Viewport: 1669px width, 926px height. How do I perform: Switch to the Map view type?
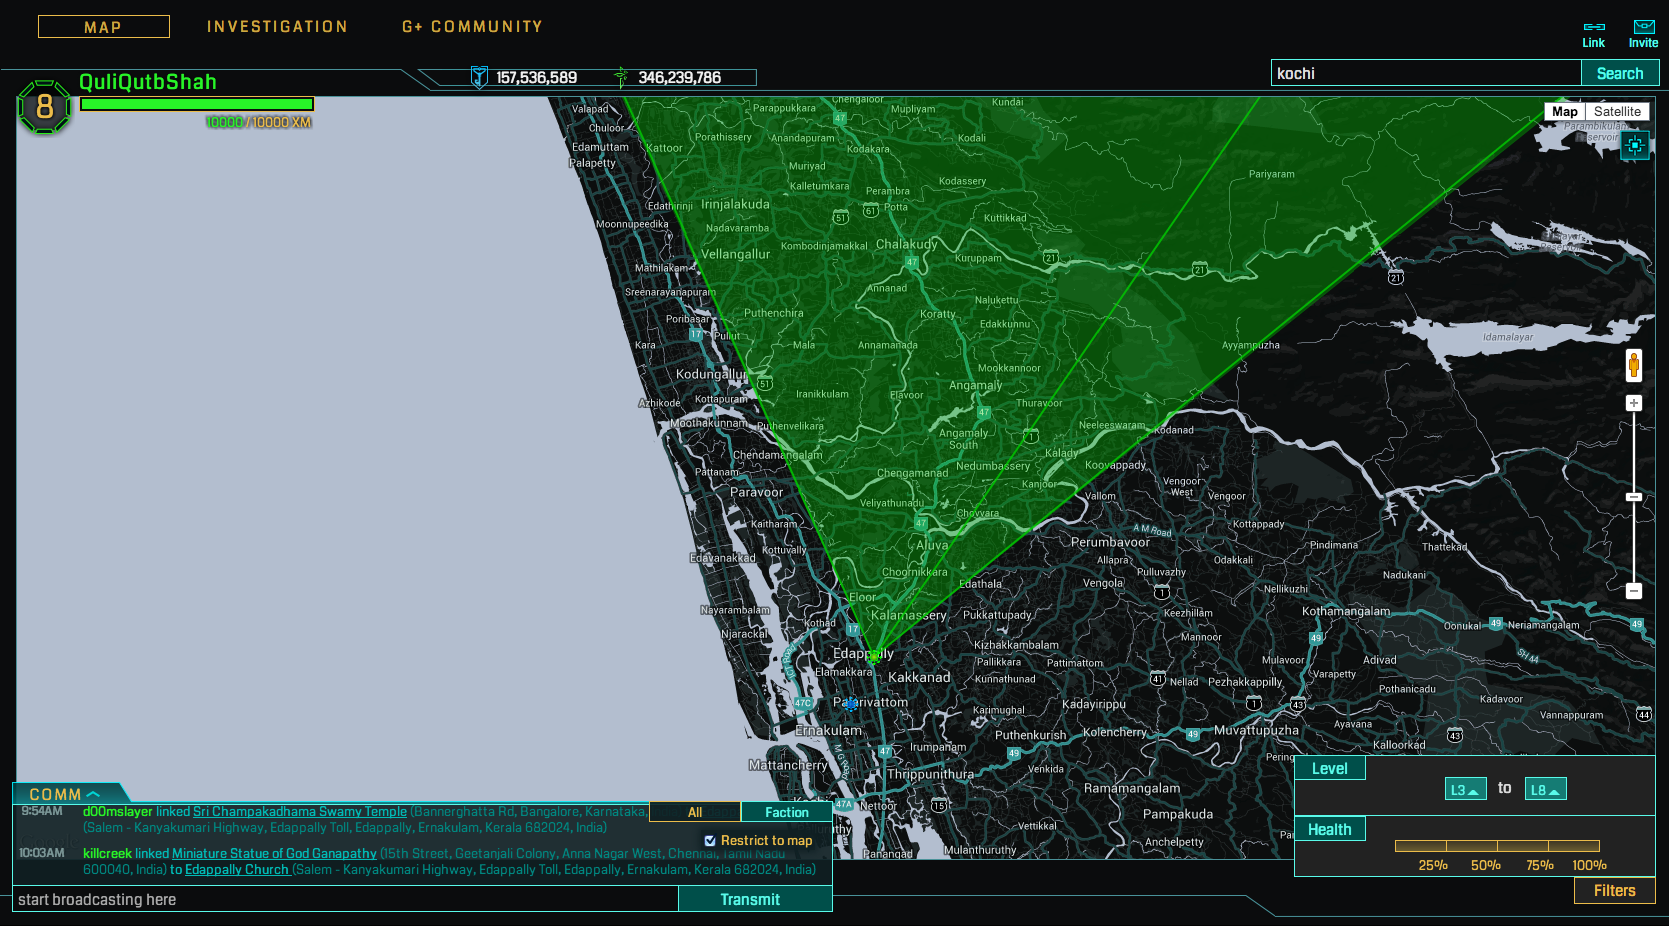(1565, 112)
